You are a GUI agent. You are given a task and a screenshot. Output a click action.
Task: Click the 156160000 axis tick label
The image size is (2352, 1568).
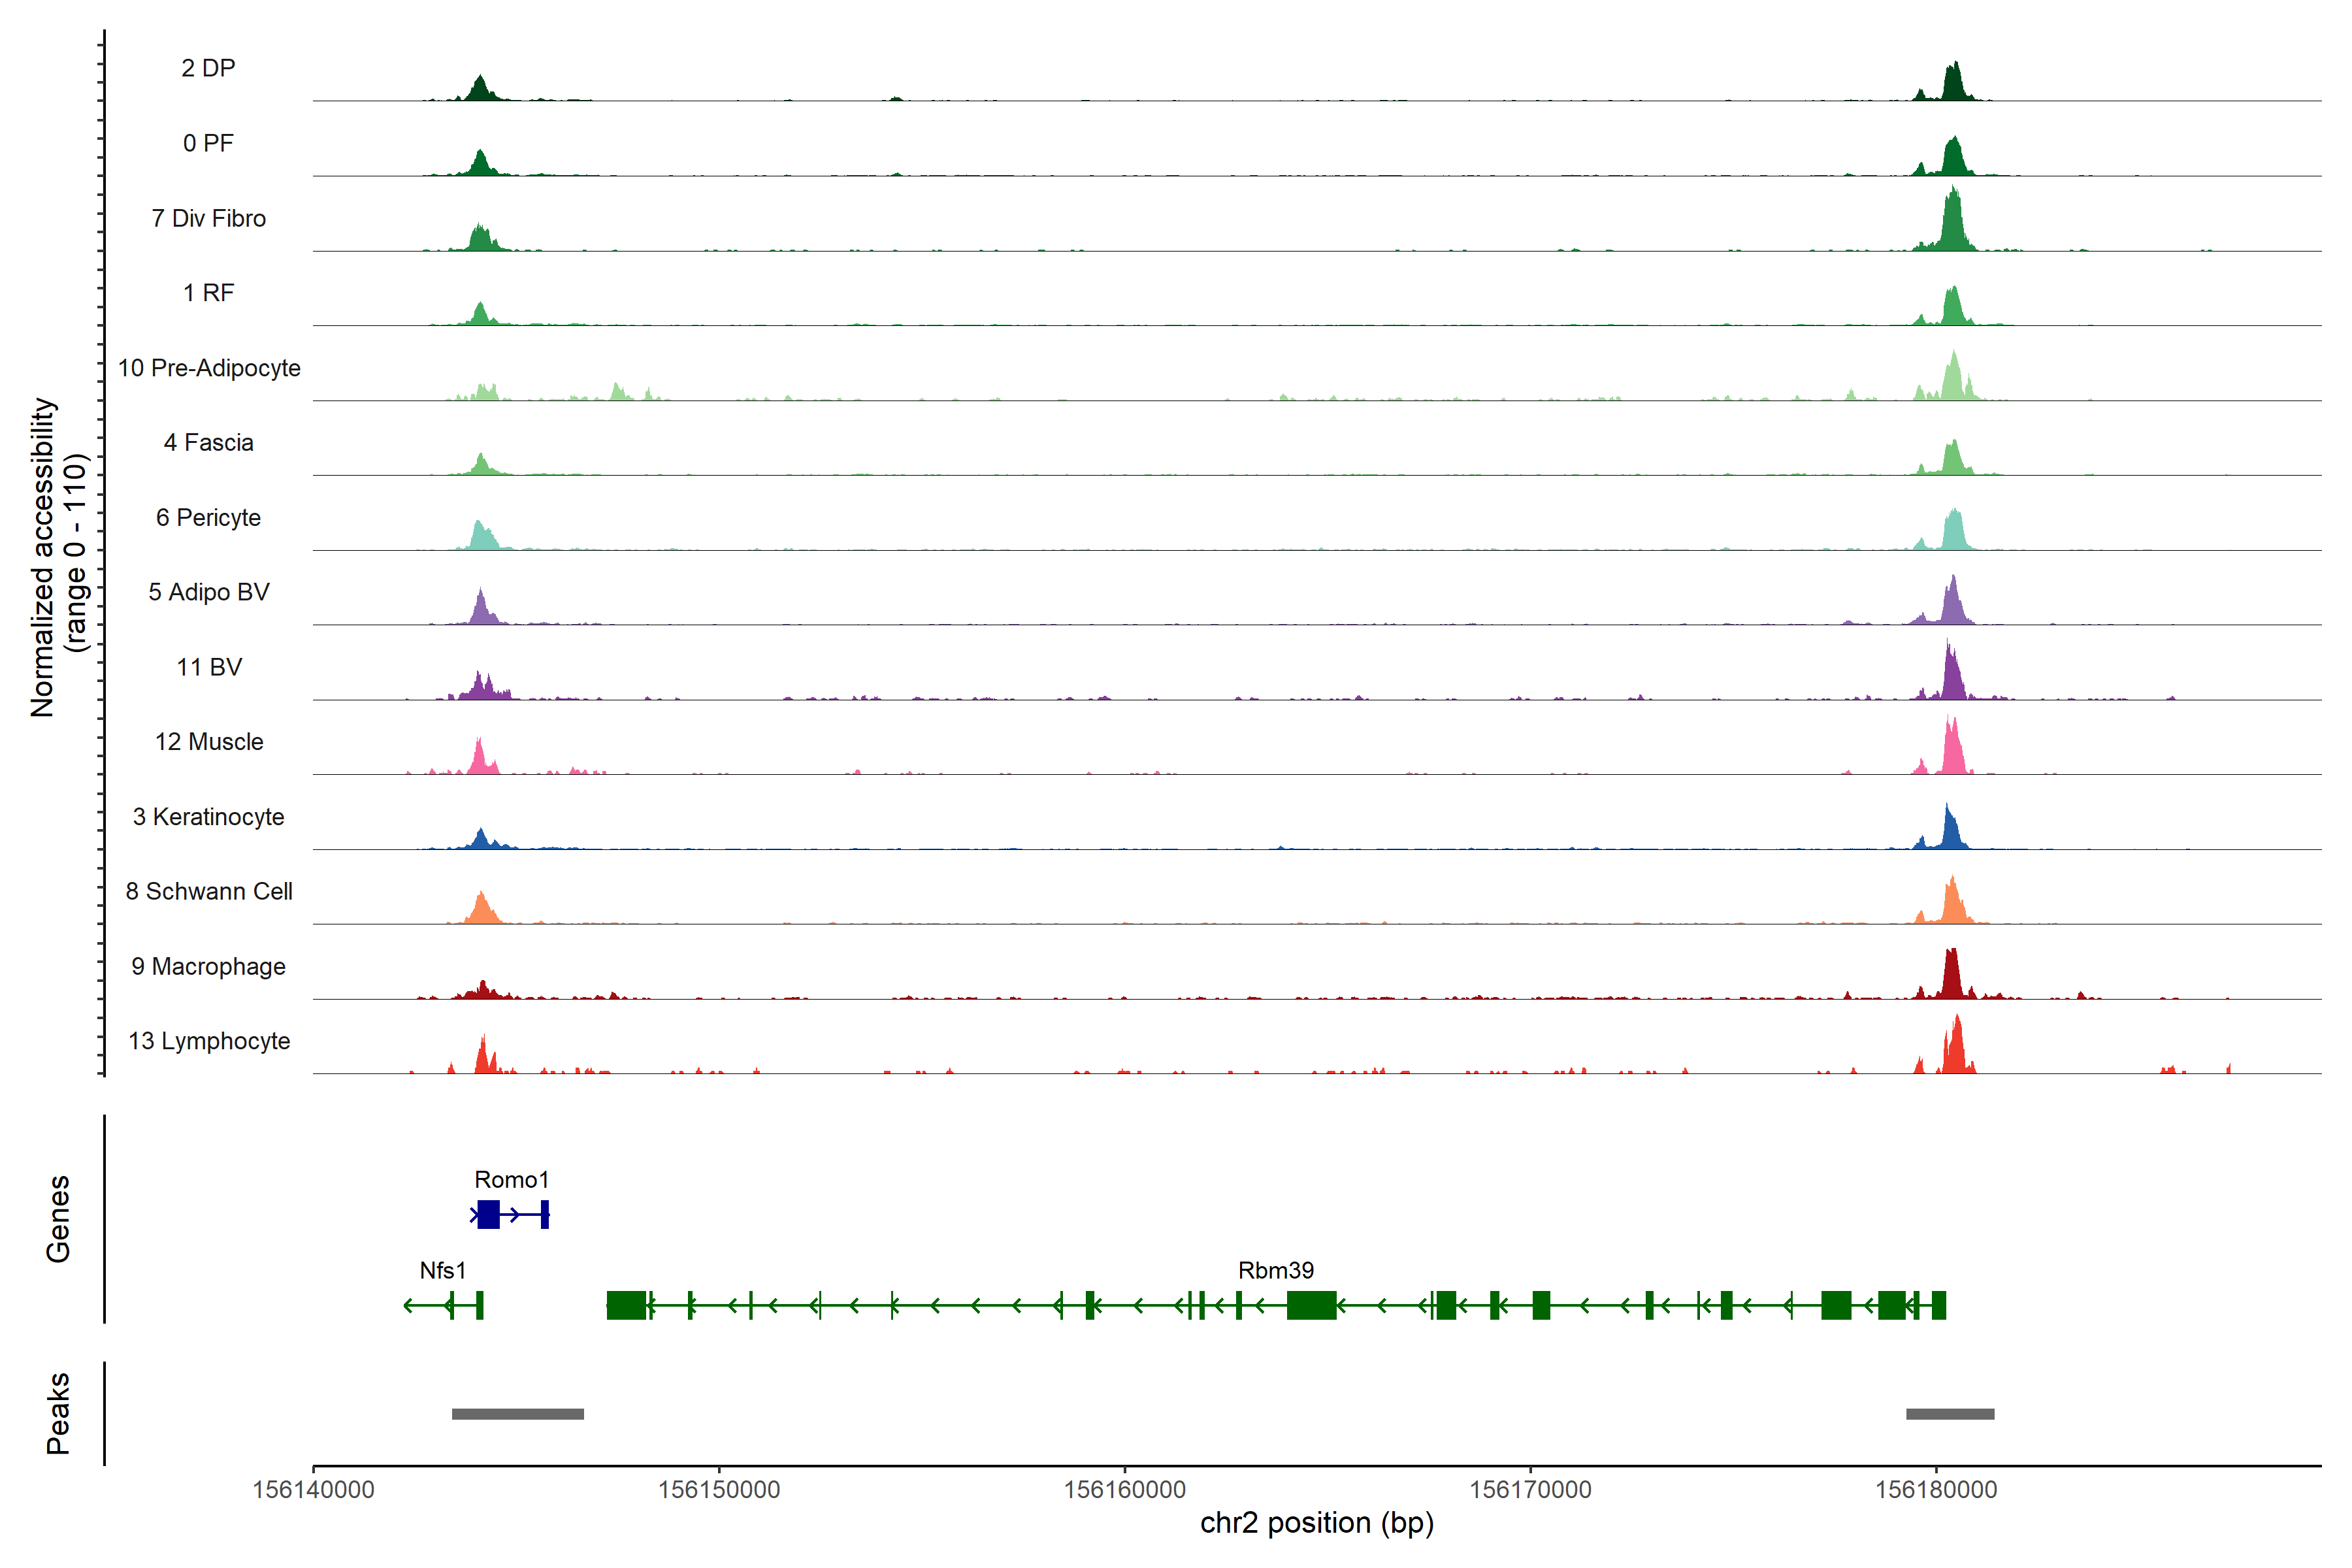1124,1489
